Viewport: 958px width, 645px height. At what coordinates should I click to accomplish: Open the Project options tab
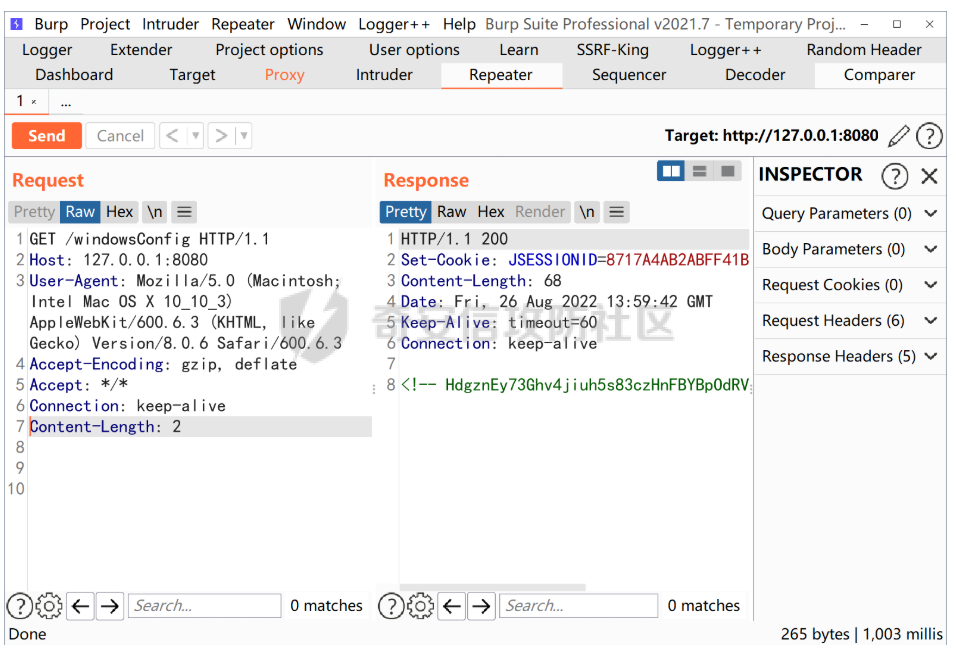269,50
